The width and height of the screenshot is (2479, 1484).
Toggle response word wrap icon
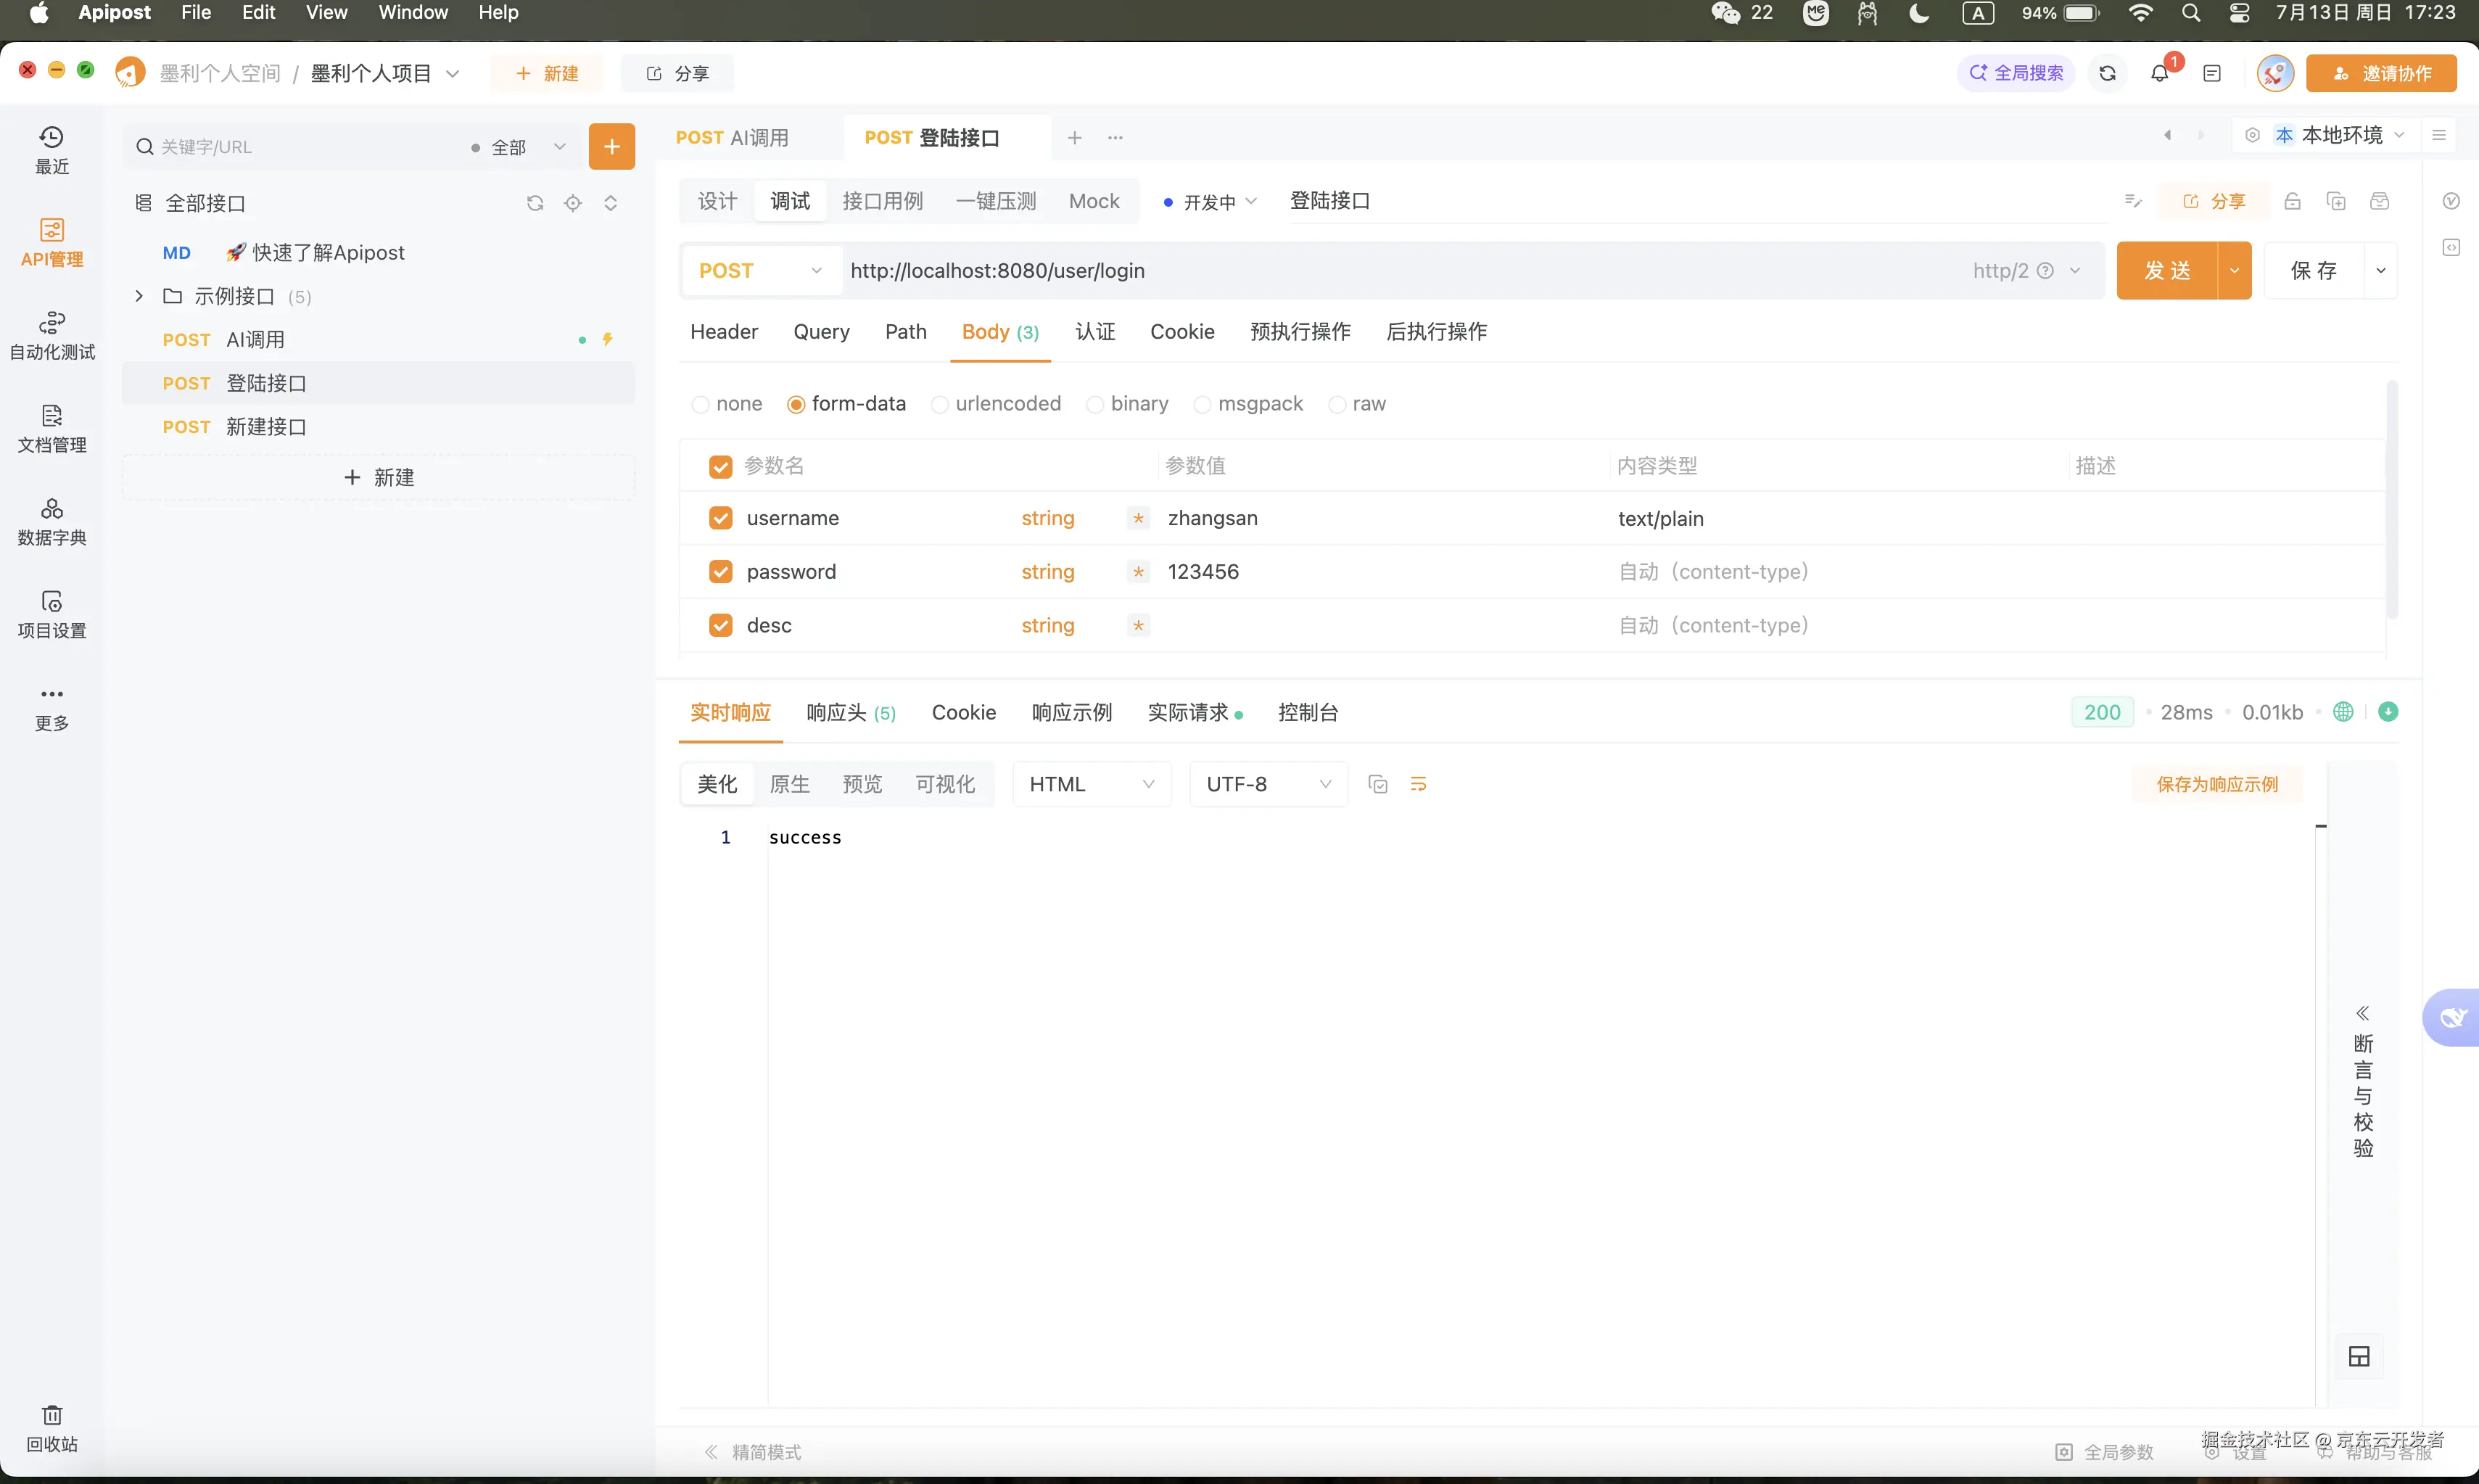pos(1418,784)
